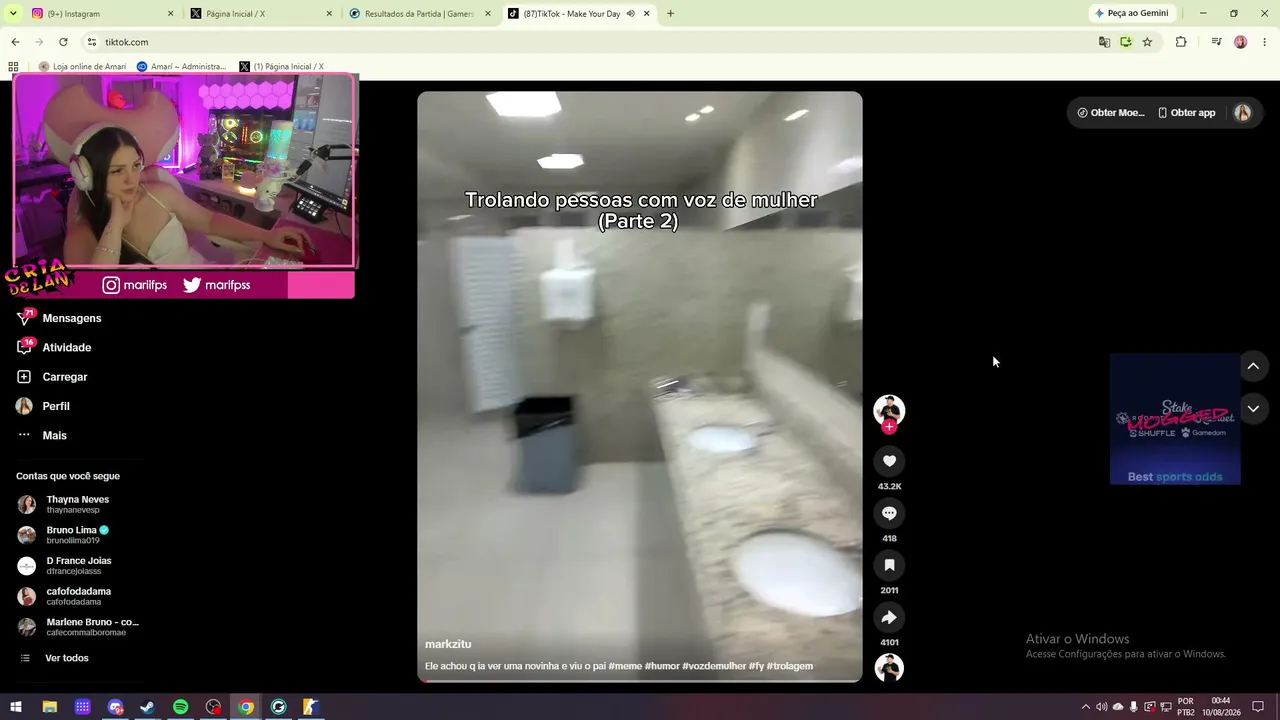Open the media controls icon in Chrome toolbar
This screenshot has width=1280, height=720.
click(1216, 42)
